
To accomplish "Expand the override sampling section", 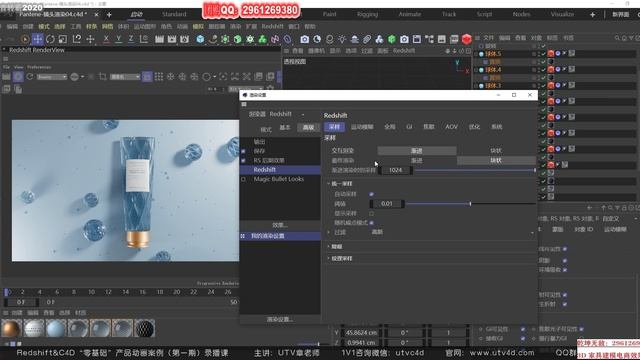I will pyautogui.click(x=329, y=258).
